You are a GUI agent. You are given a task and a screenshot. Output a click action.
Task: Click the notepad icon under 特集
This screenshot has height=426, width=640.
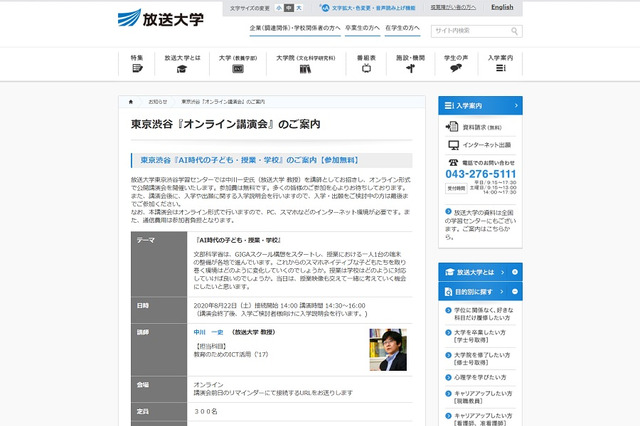137,68
